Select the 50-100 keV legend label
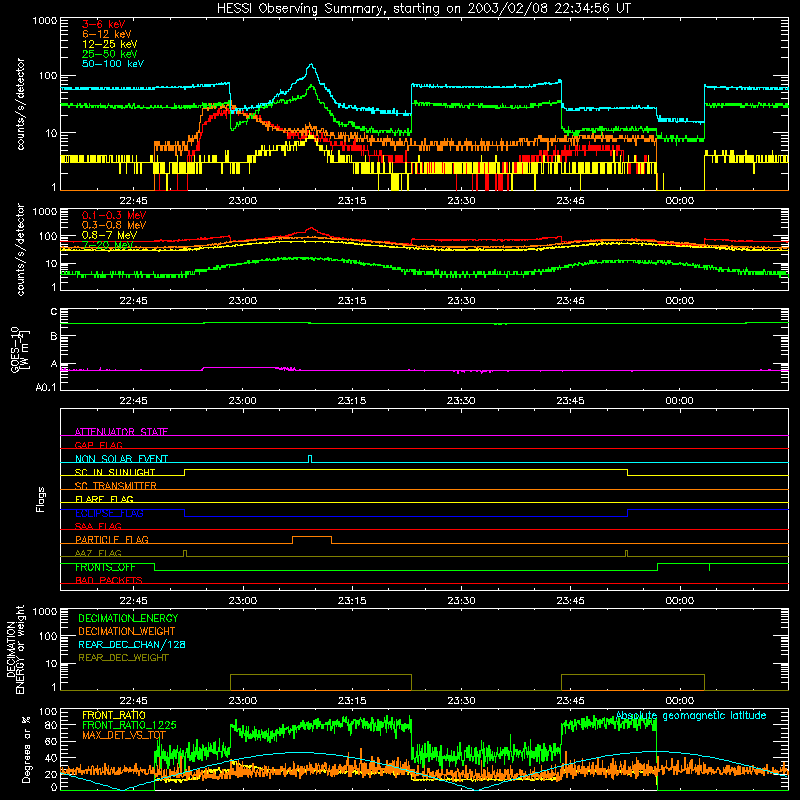 (113, 64)
